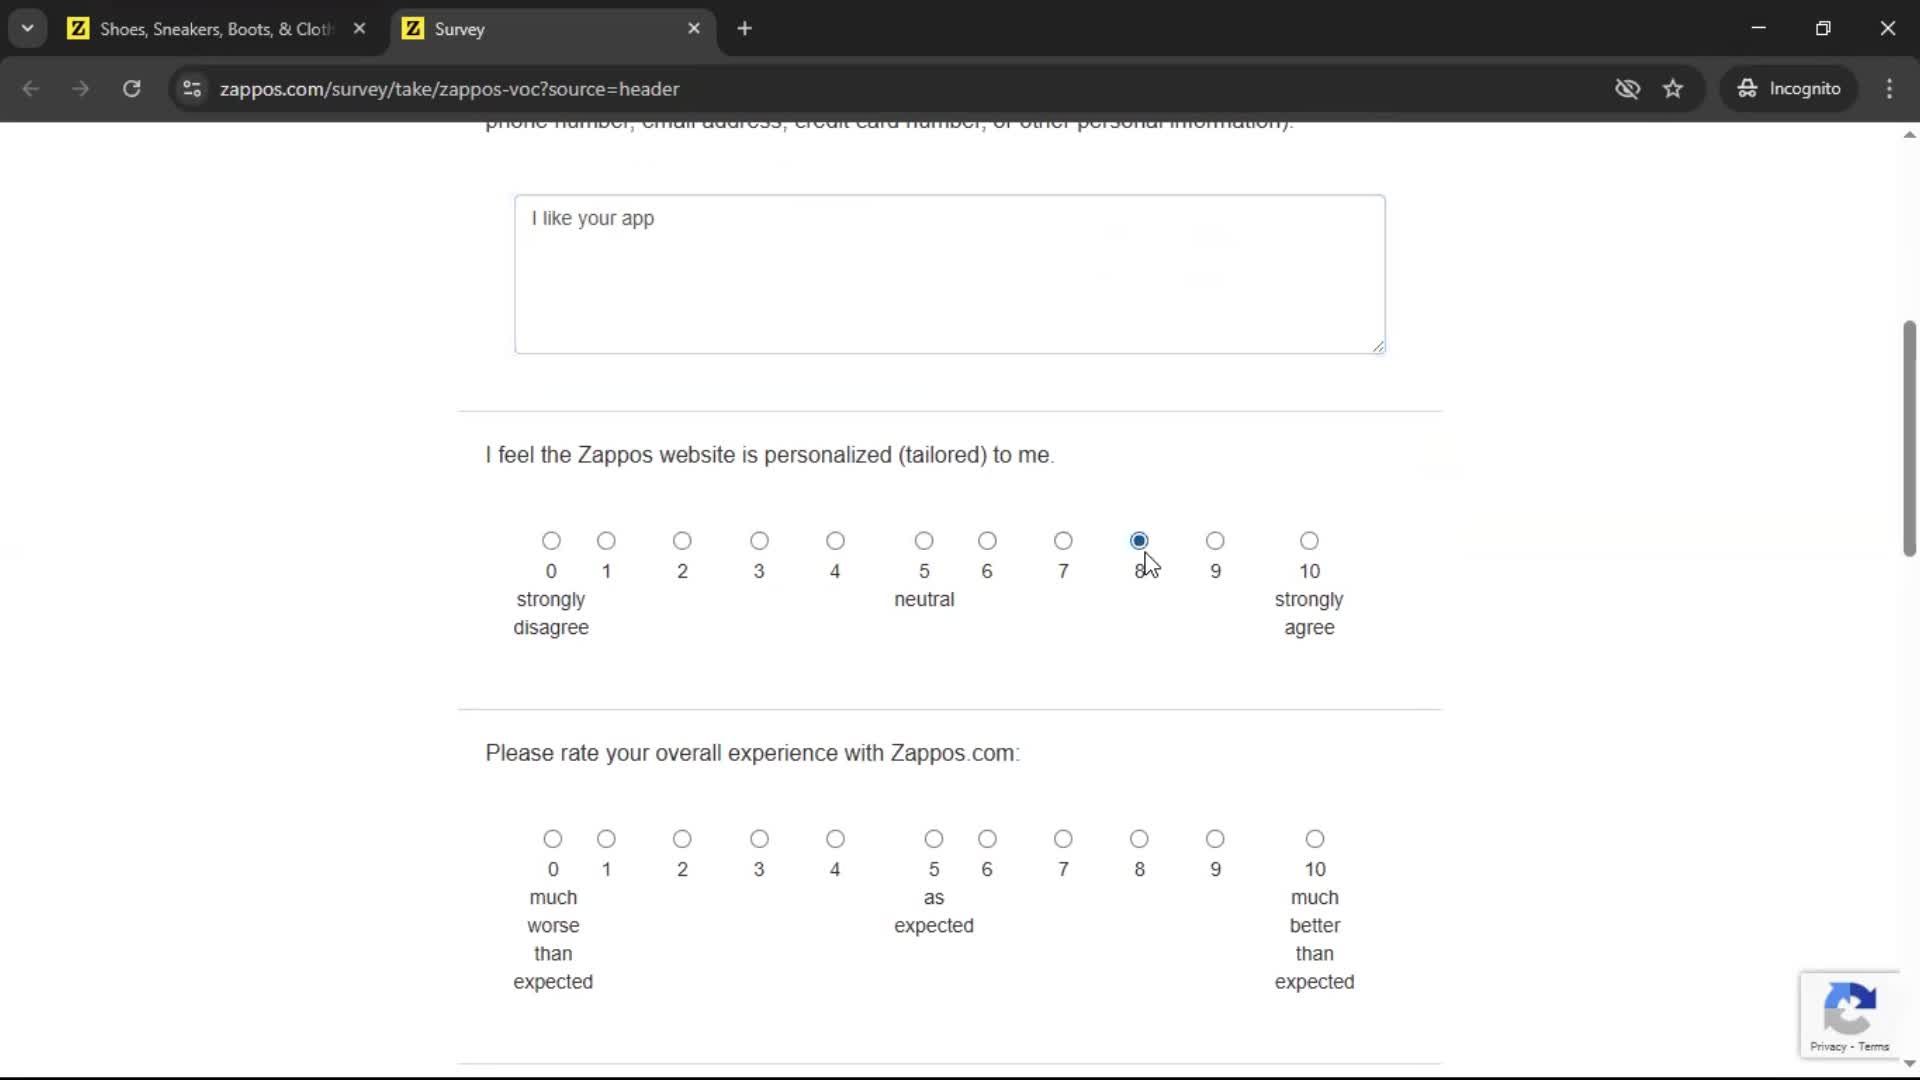
Task: Open the reCAPTCHA Privacy link
Action: 1827,1047
